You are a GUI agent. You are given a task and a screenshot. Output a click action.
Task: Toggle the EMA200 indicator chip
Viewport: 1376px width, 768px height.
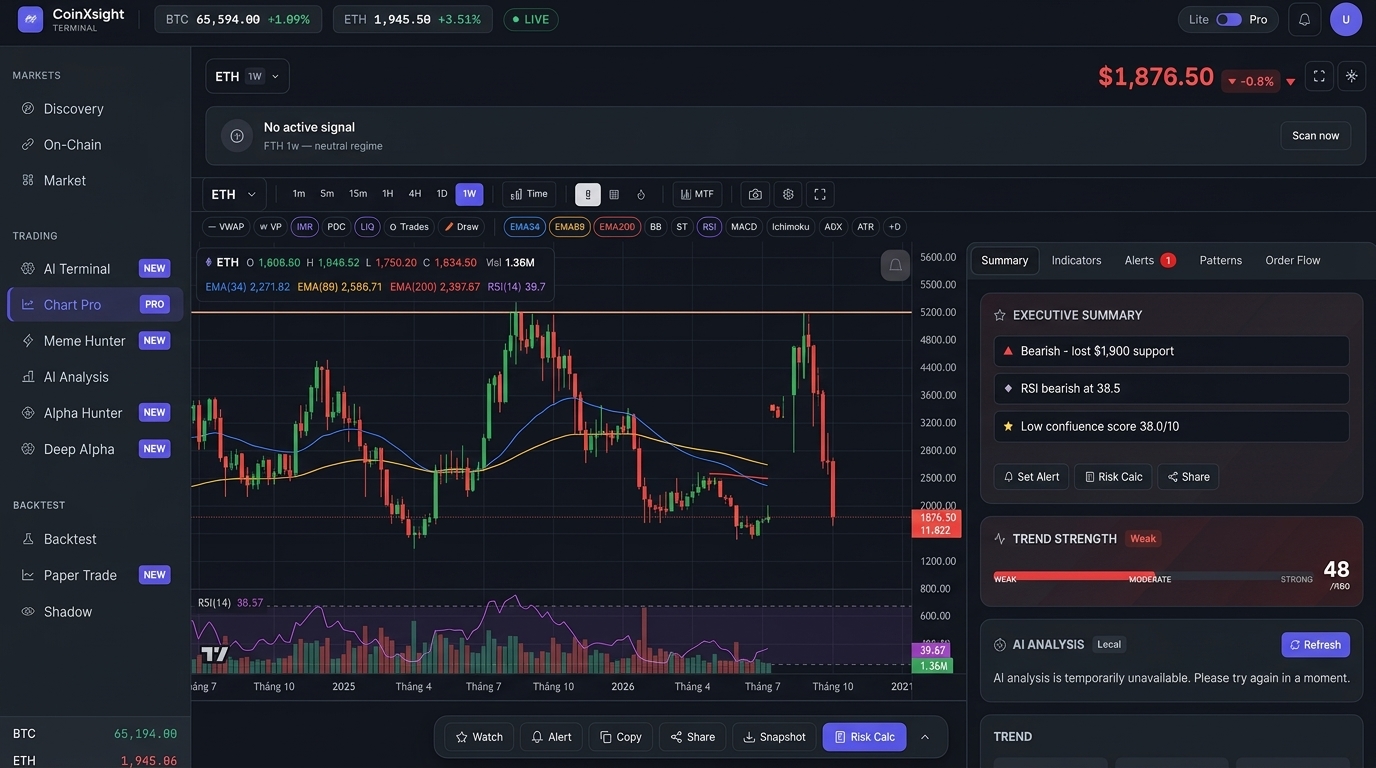pyautogui.click(x=618, y=227)
